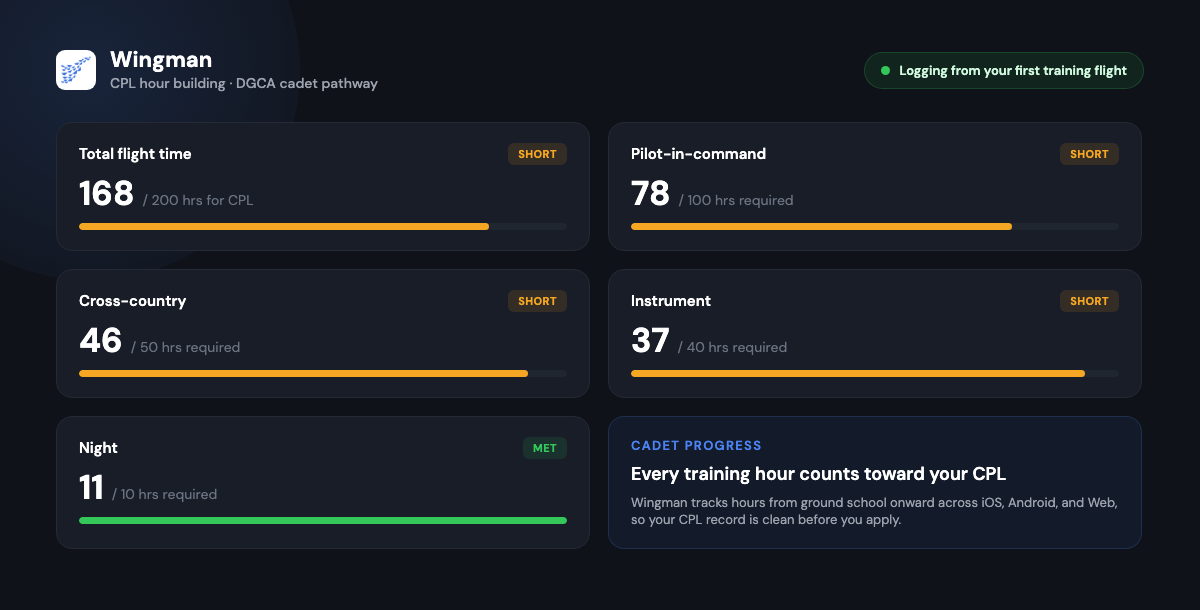Click the Wingman app logo icon
This screenshot has height=610, width=1200.
pyautogui.click(x=76, y=70)
